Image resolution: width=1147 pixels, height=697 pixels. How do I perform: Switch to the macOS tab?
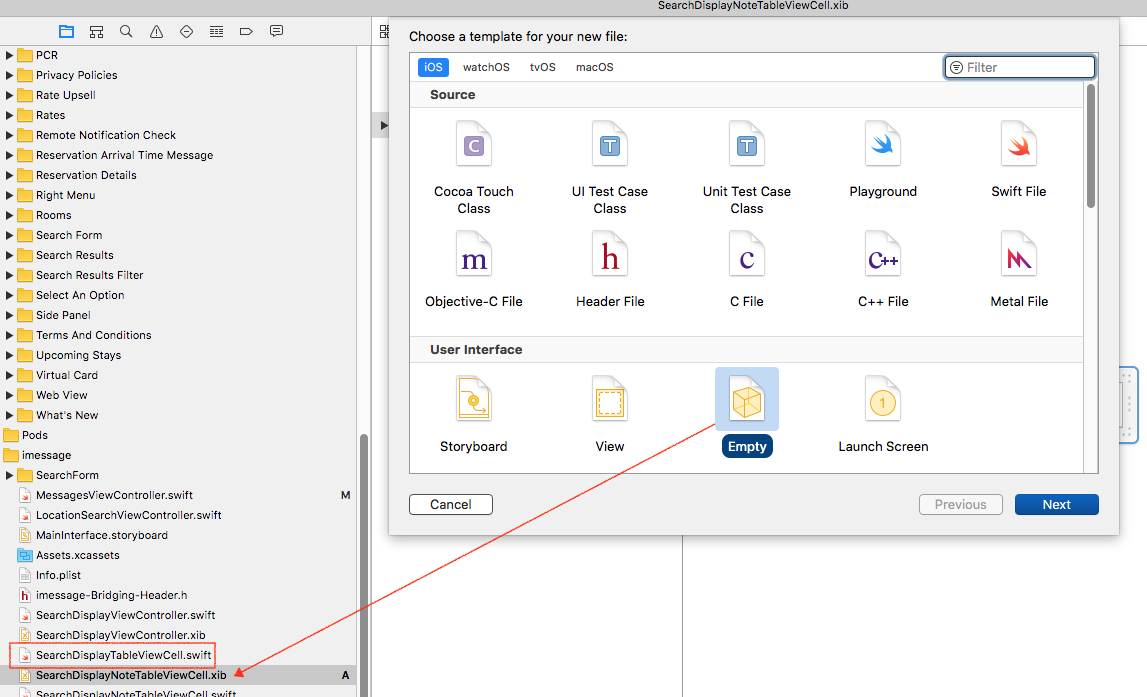click(595, 67)
